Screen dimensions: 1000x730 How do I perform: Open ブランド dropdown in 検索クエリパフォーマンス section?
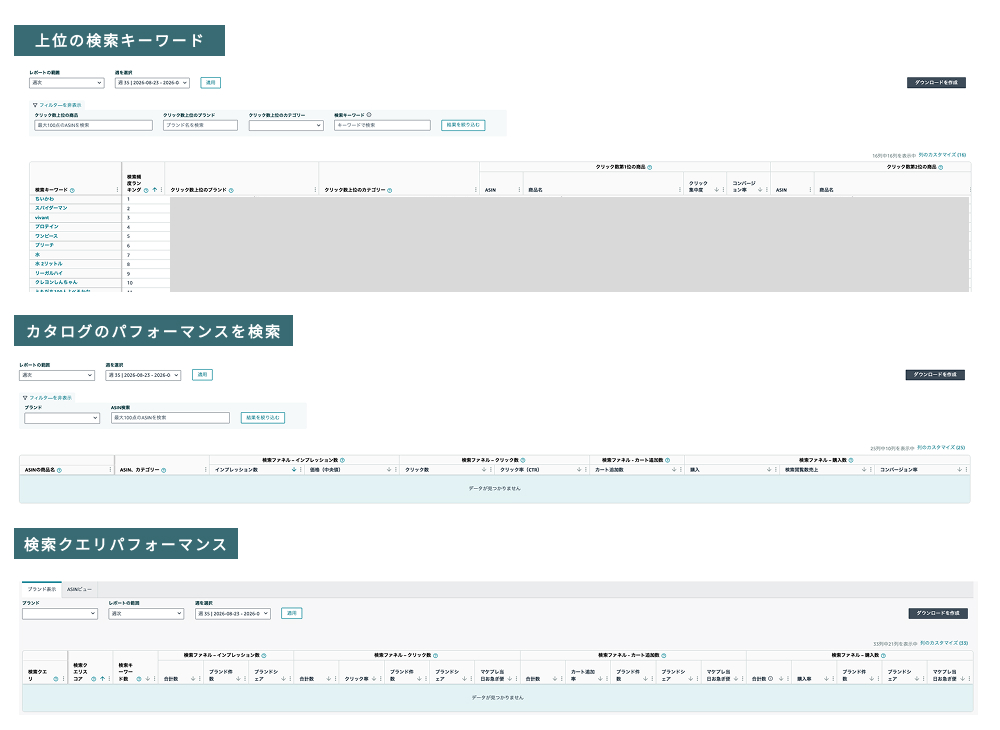pyautogui.click(x=60, y=614)
